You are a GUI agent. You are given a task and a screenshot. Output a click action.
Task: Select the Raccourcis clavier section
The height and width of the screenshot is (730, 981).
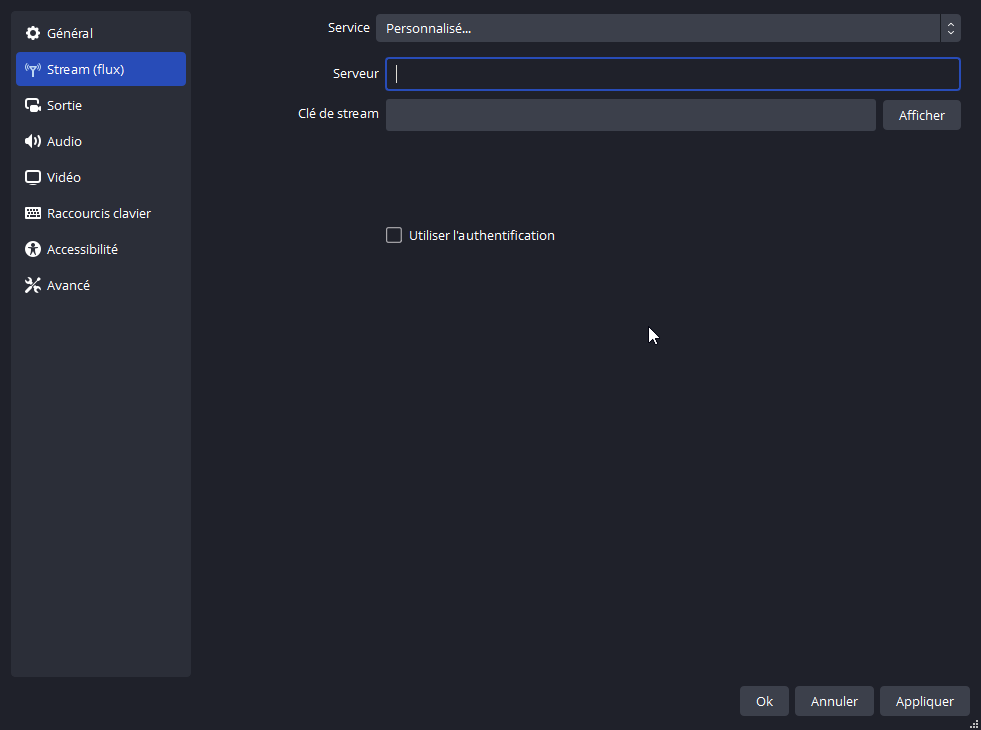click(99, 214)
